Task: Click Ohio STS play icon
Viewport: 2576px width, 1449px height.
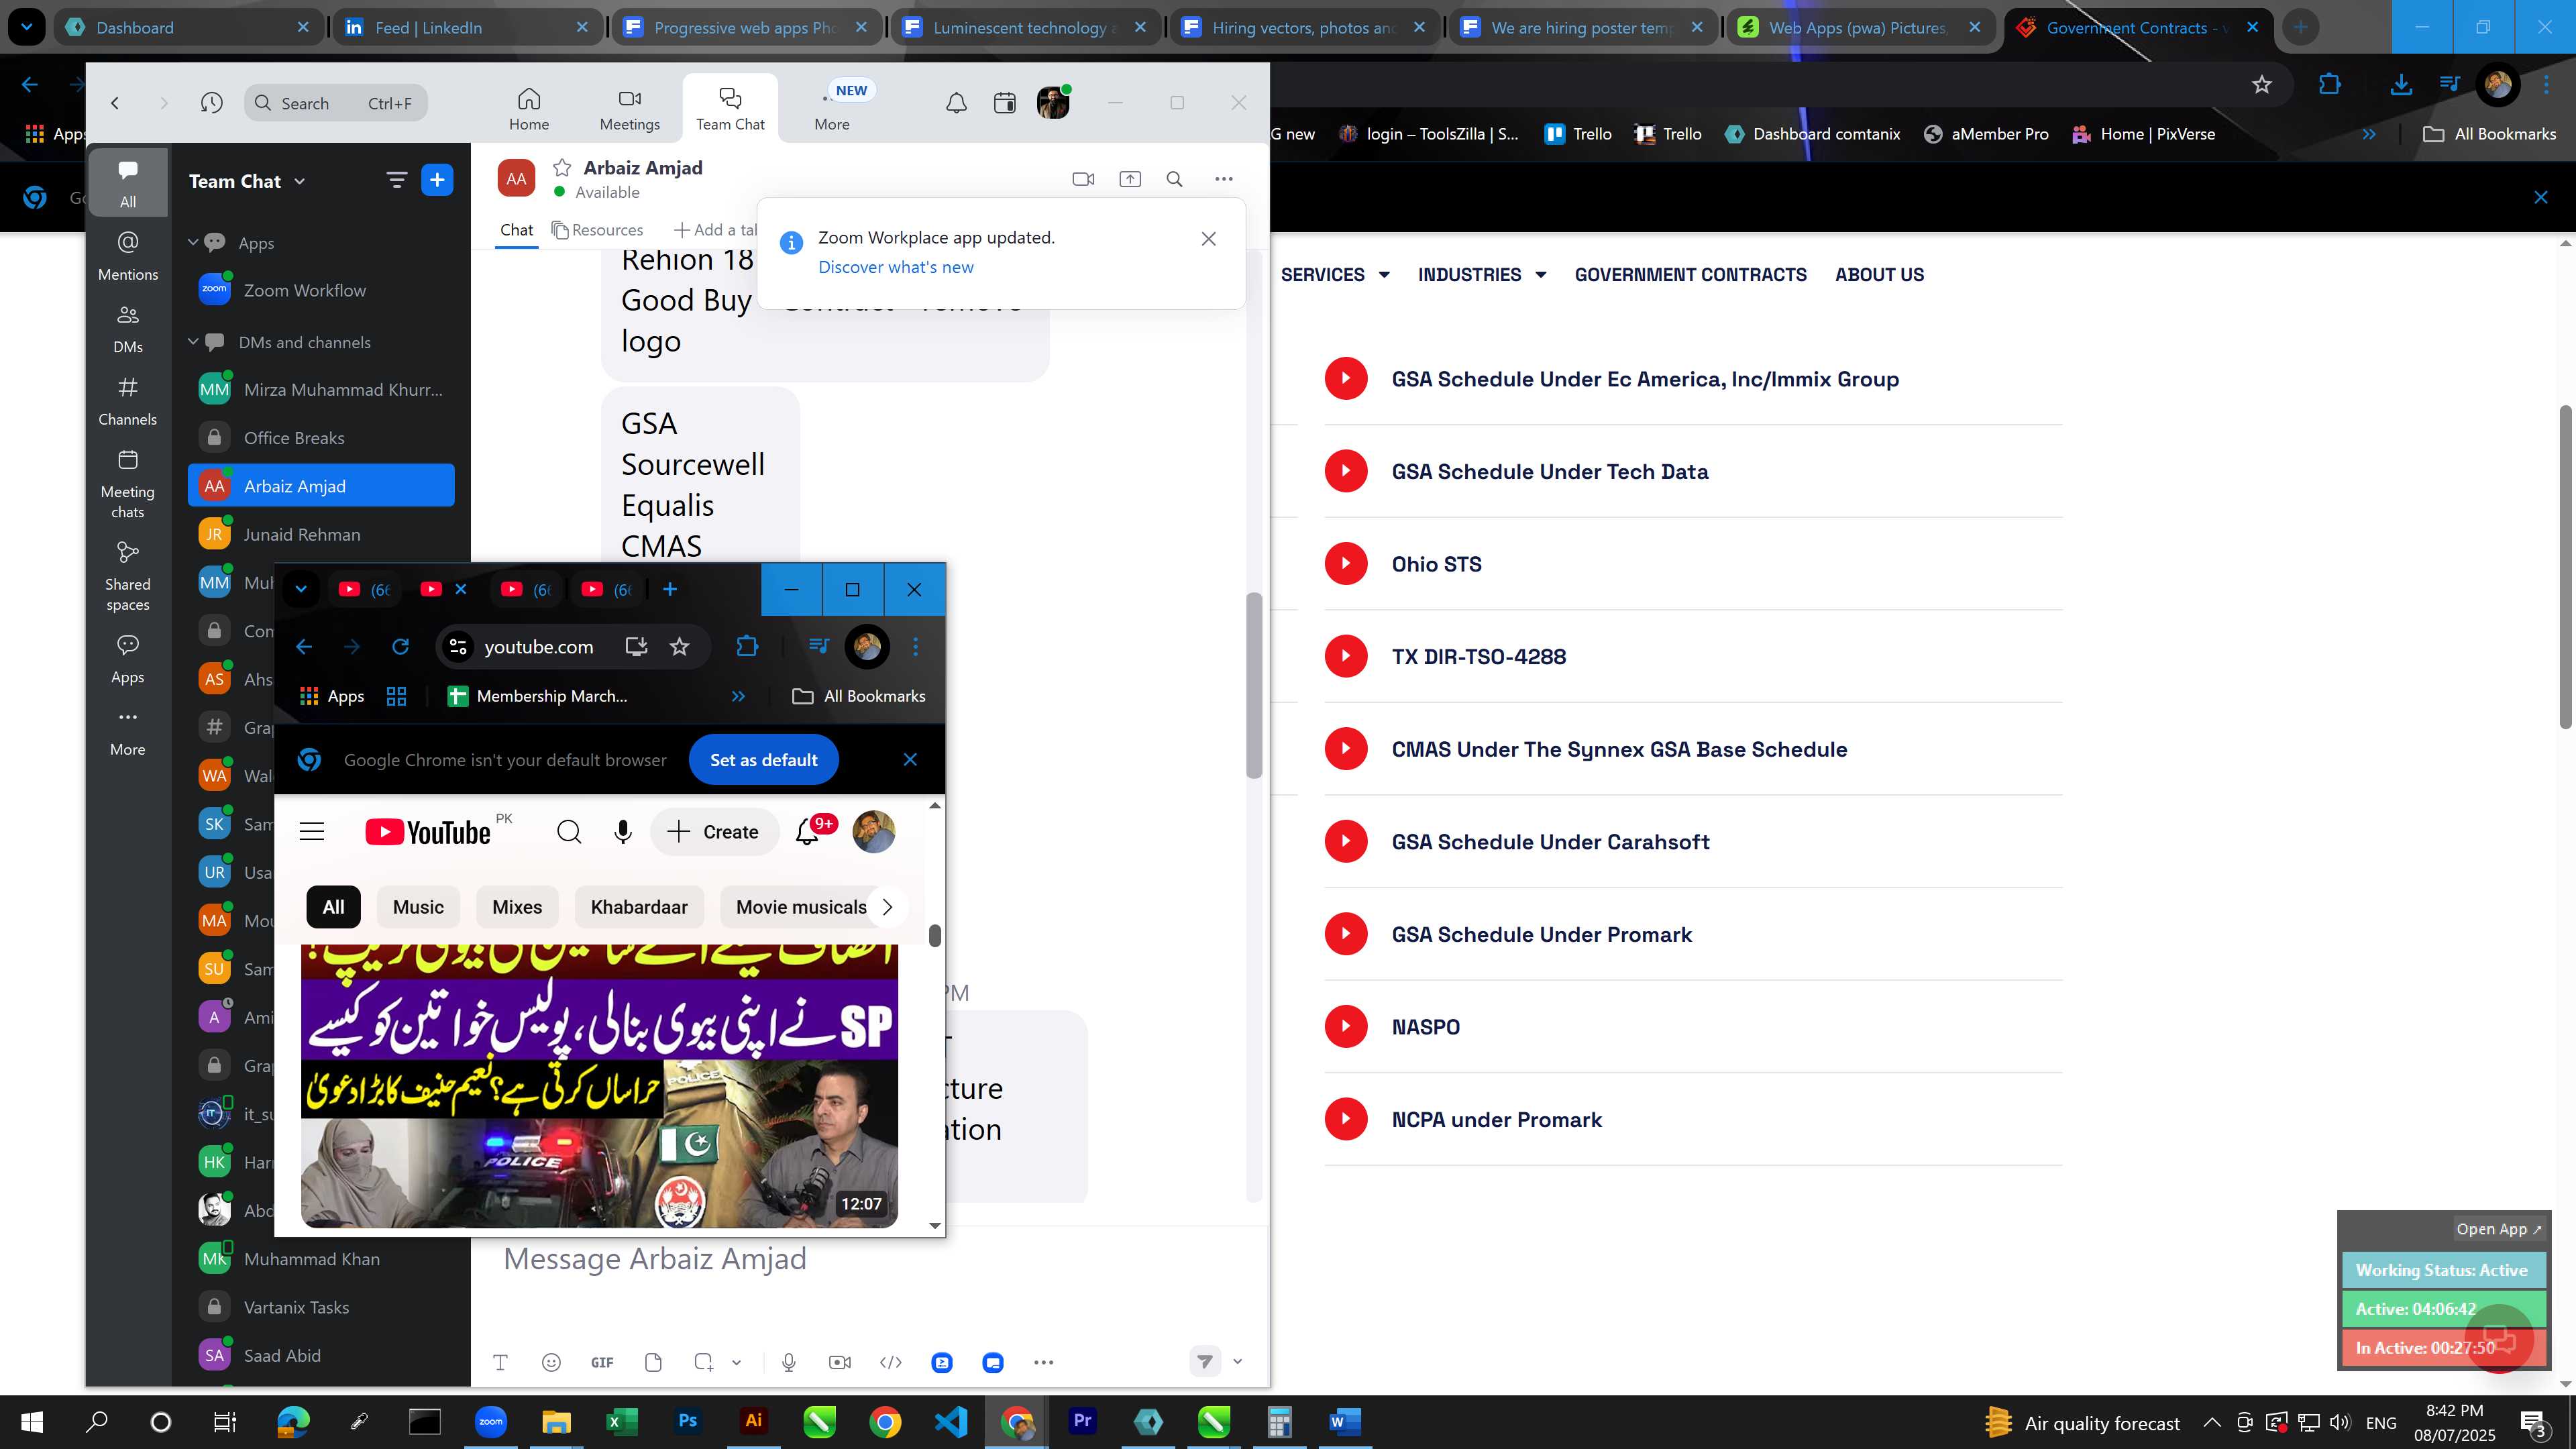Action: point(1346,563)
